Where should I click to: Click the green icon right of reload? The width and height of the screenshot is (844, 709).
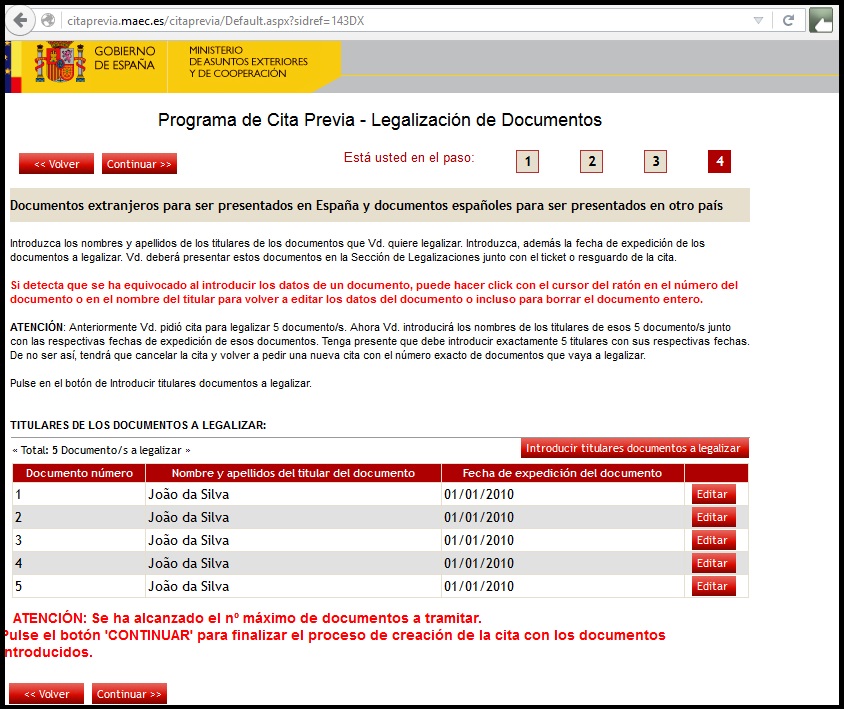pos(821,20)
